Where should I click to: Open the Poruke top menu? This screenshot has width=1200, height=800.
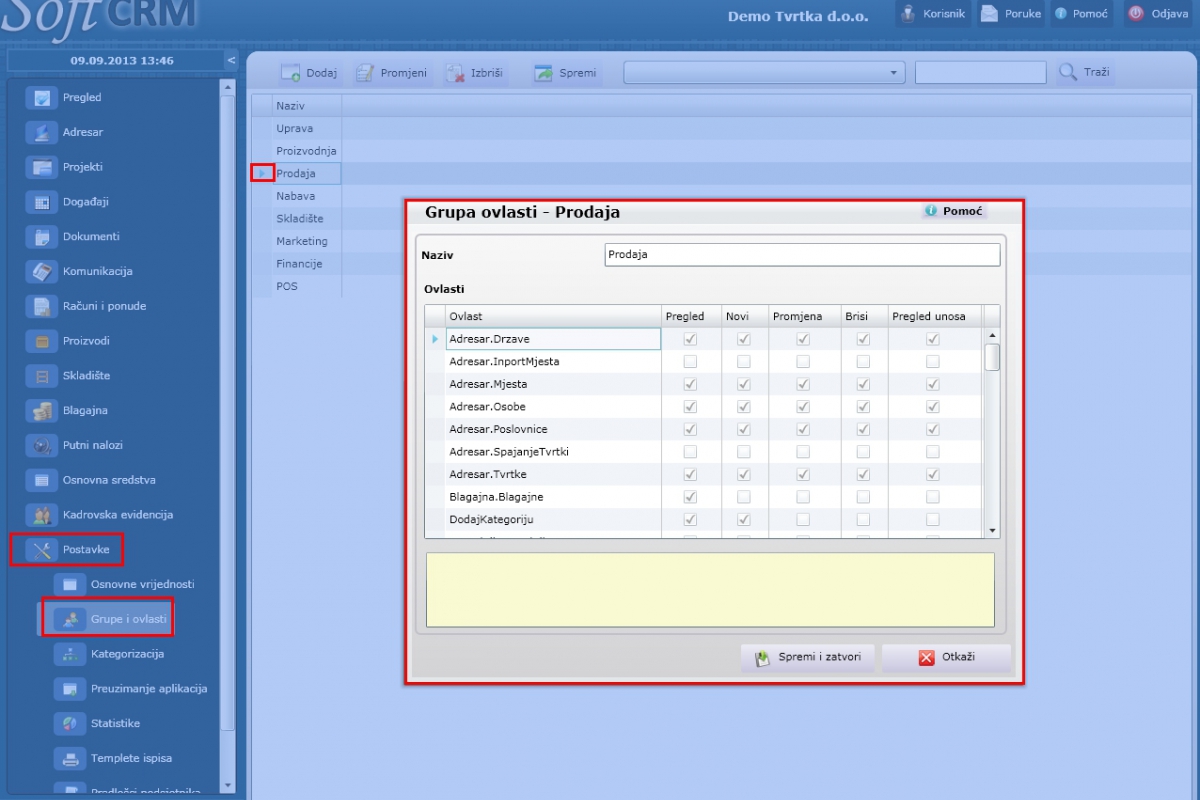coord(1011,14)
